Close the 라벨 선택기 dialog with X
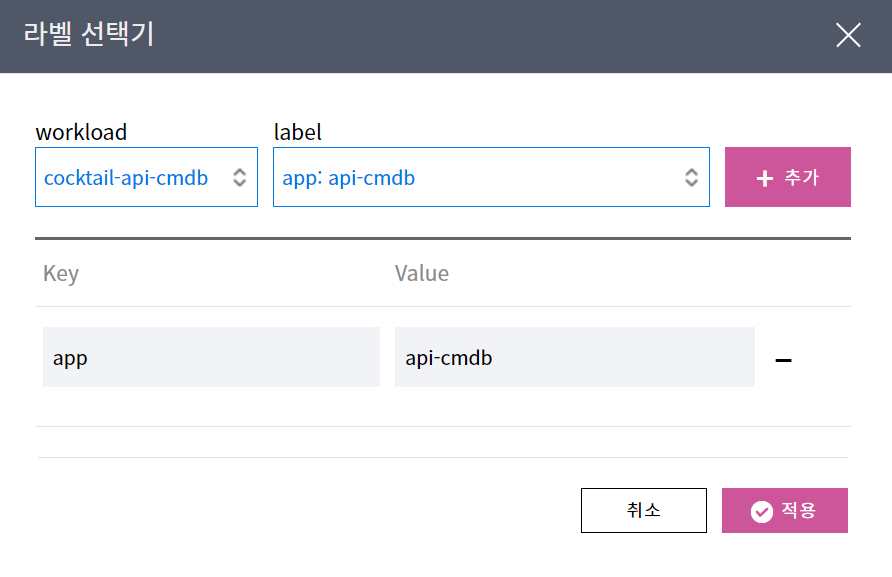Image resolution: width=892 pixels, height=577 pixels. (x=848, y=36)
